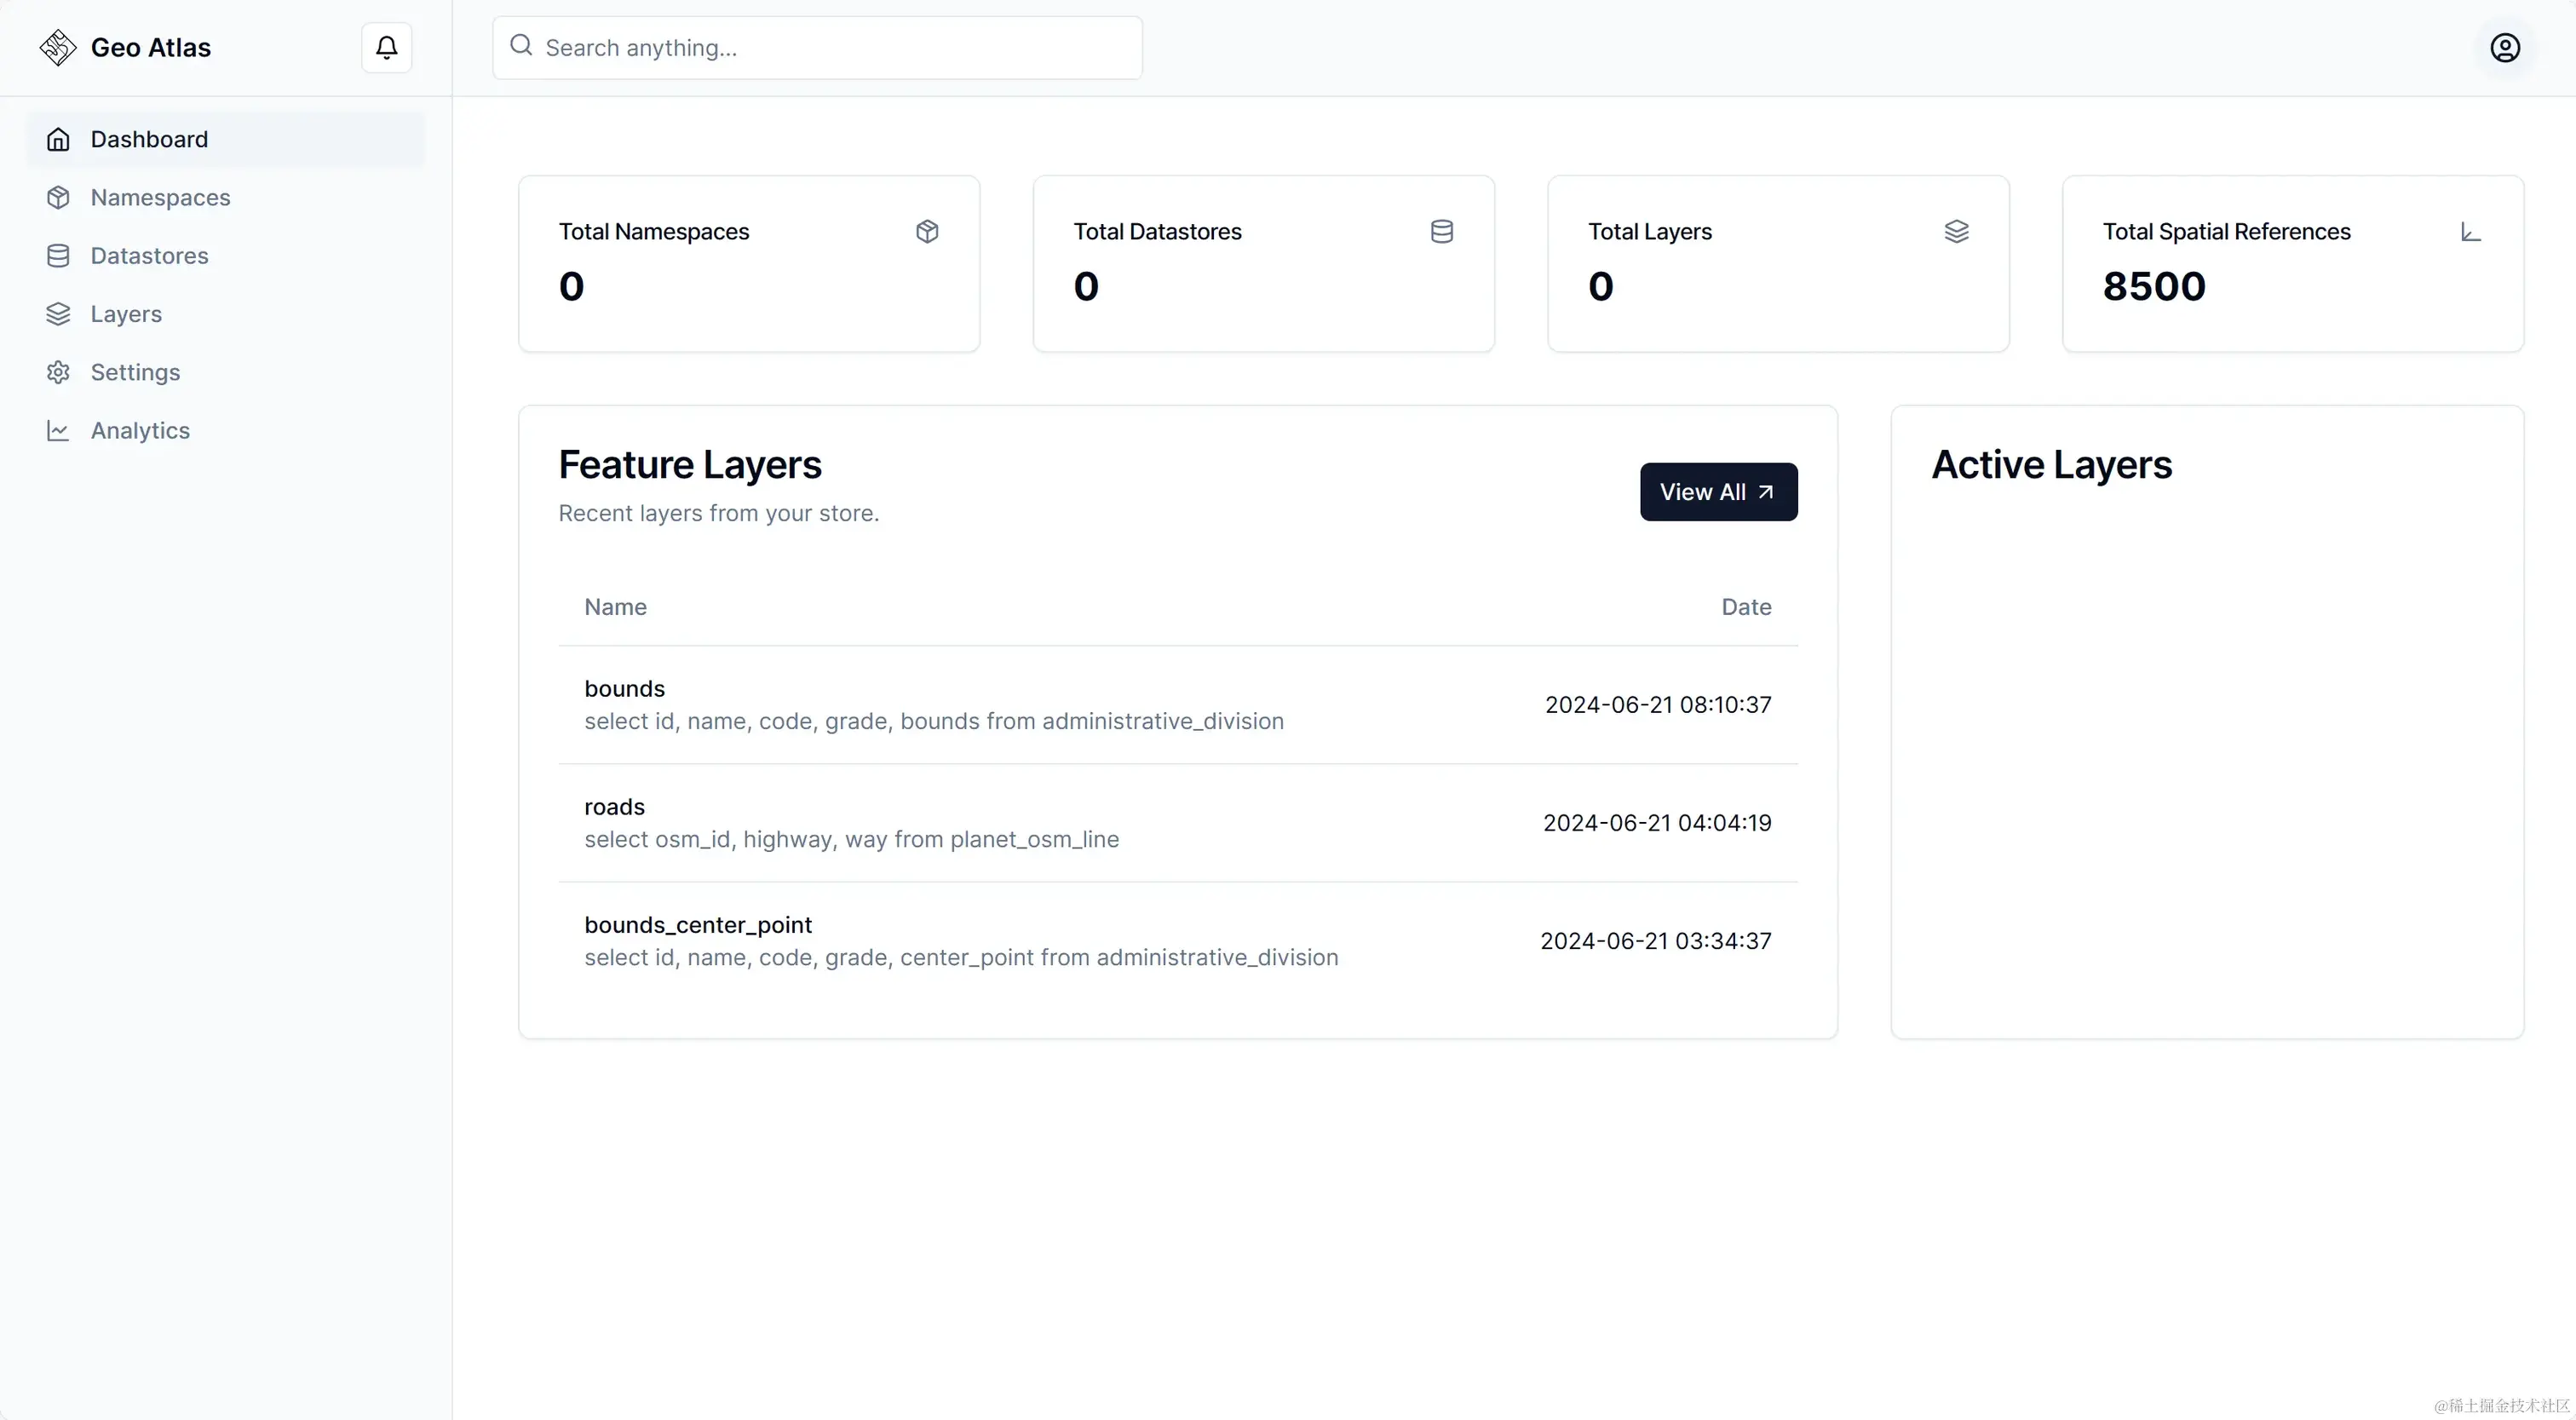Viewport: 2576px width, 1420px height.
Task: Click the axis icon in Spatial References card
Action: point(2470,232)
